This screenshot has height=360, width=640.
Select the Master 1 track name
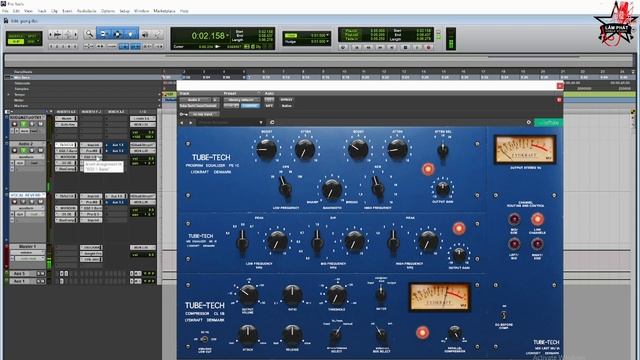tap(27, 247)
